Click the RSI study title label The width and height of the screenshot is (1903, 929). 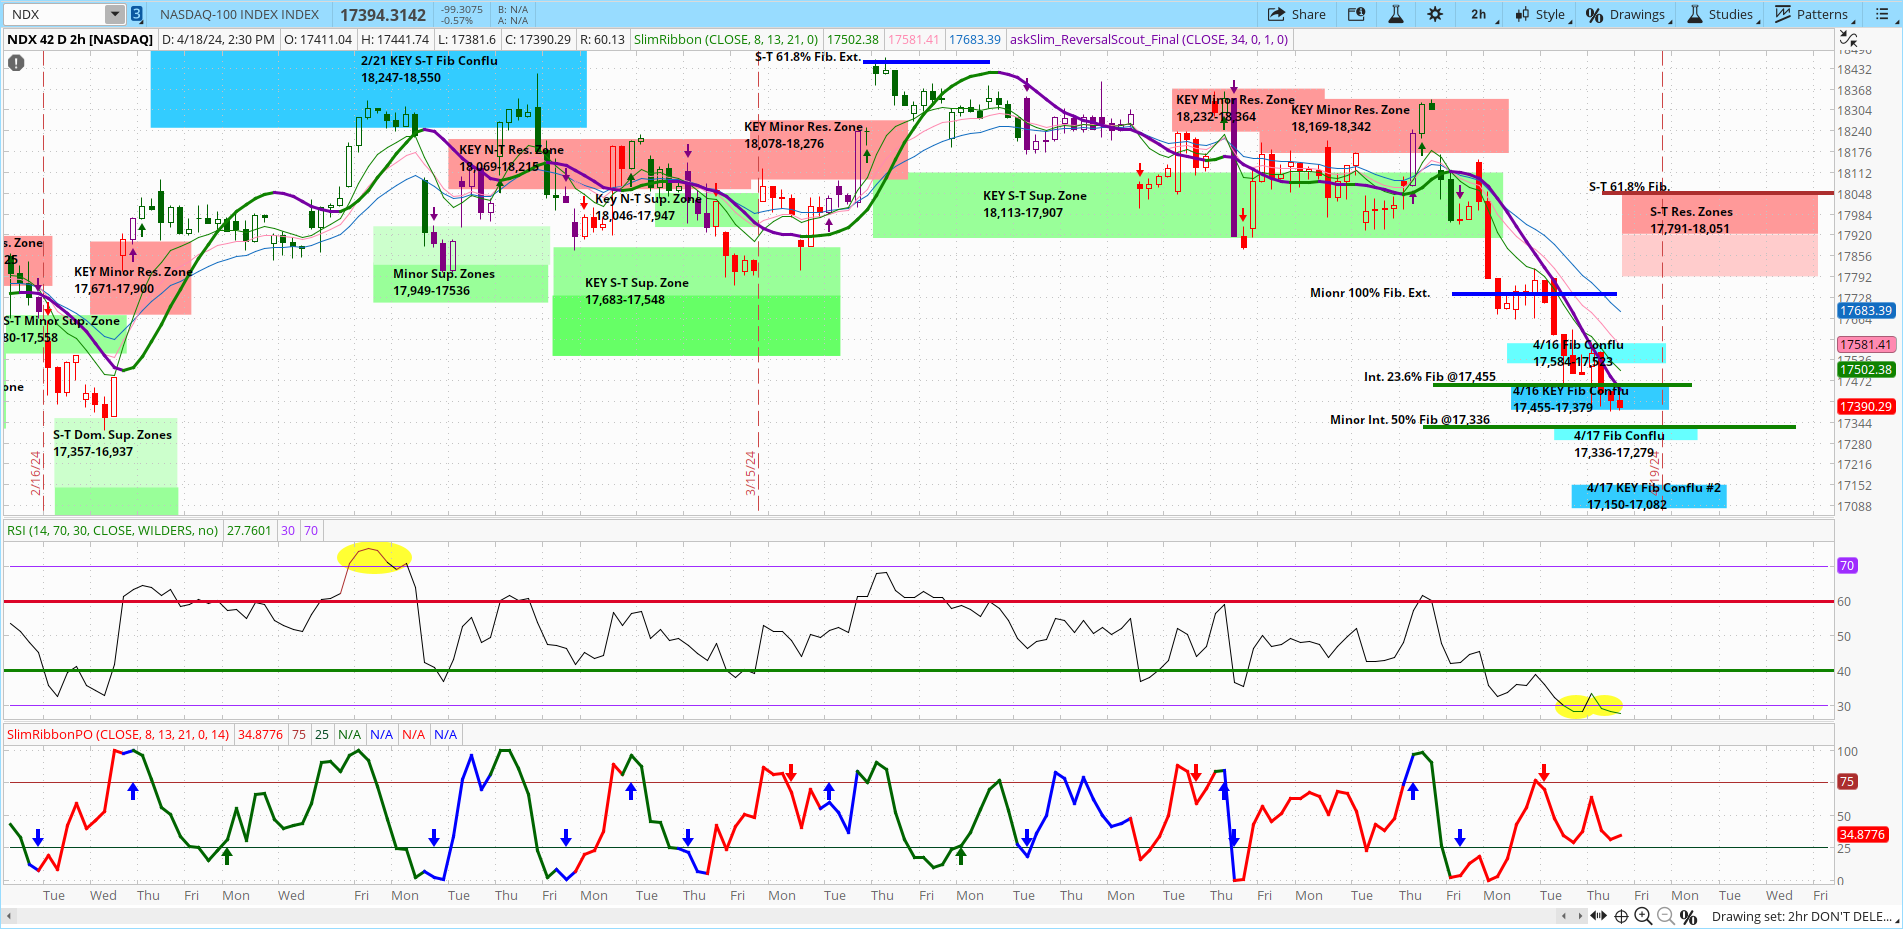pos(112,530)
